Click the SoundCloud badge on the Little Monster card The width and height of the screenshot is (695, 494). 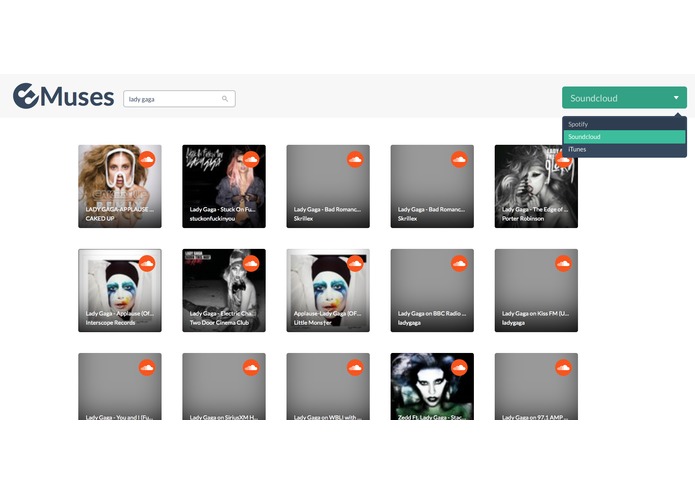pyautogui.click(x=355, y=263)
